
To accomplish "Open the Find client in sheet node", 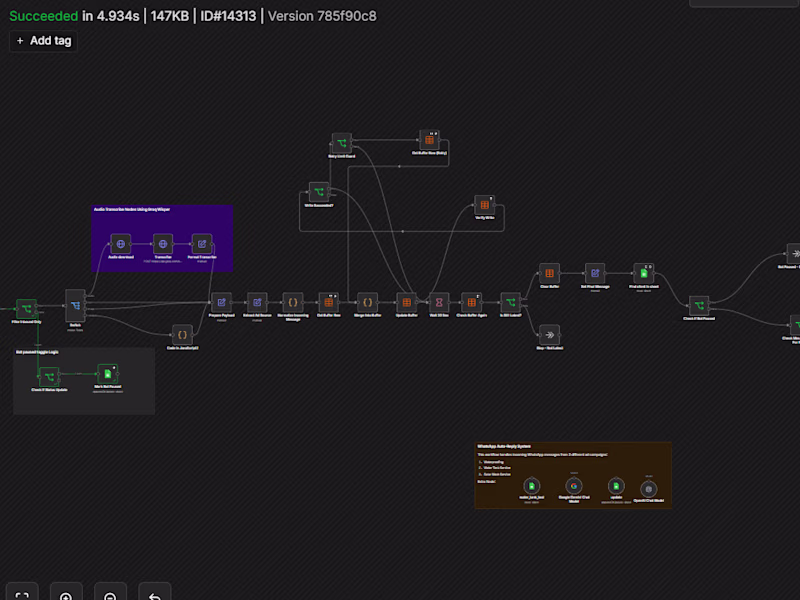I will point(644,273).
